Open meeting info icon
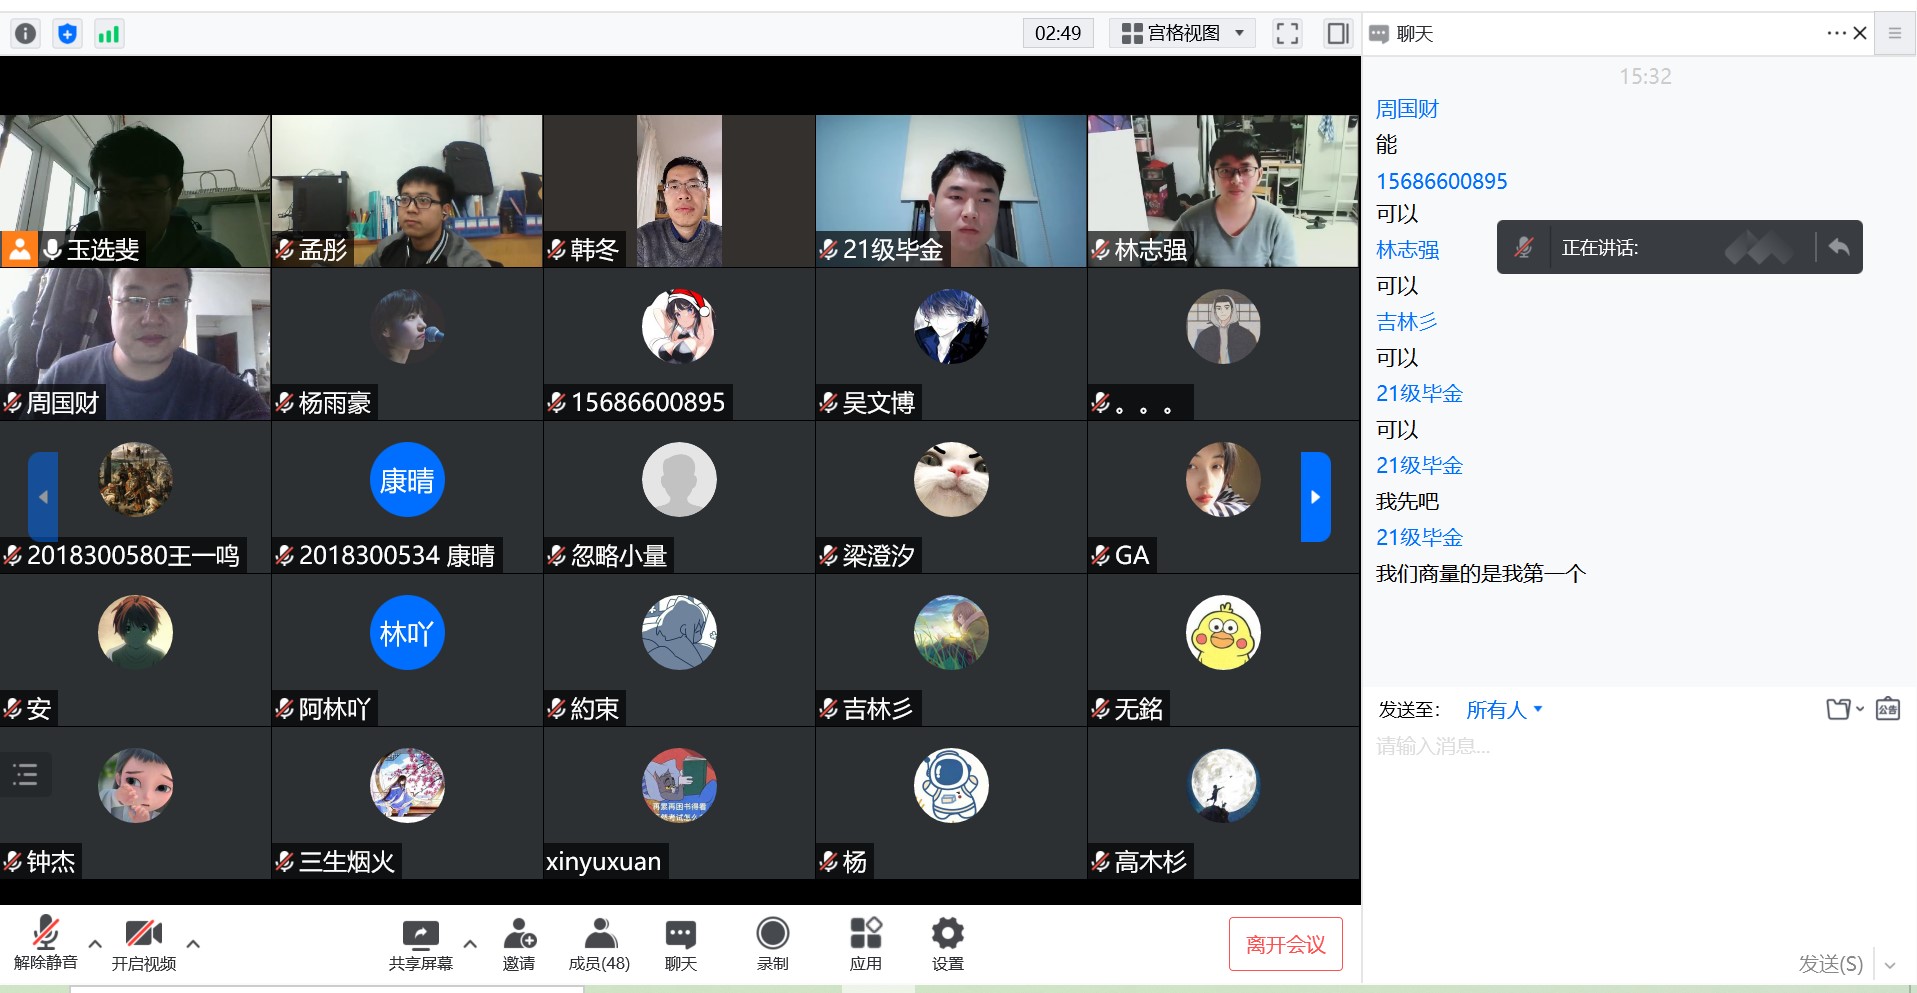1917x993 pixels. (x=25, y=34)
